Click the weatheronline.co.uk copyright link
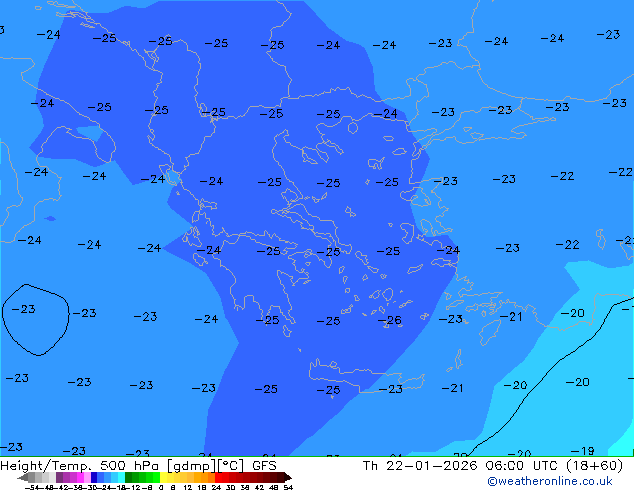634x490 pixels. [x=549, y=481]
